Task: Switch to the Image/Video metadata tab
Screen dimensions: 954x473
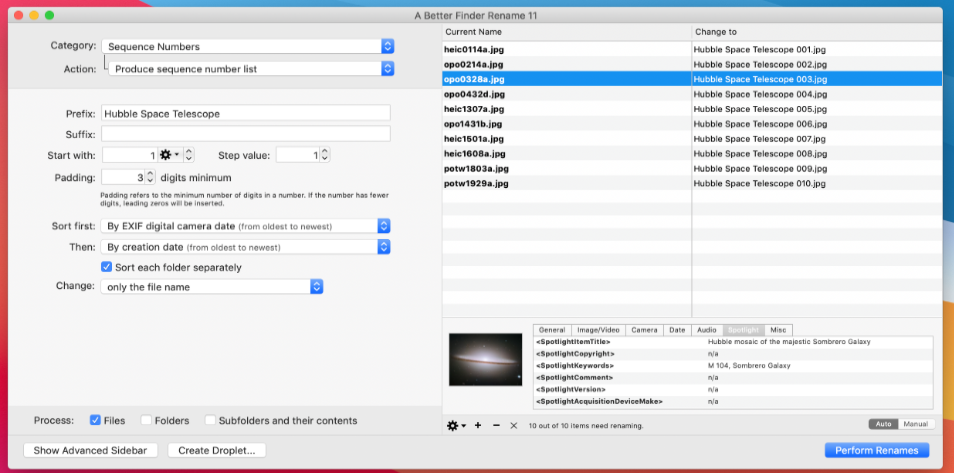Action: pyautogui.click(x=598, y=330)
